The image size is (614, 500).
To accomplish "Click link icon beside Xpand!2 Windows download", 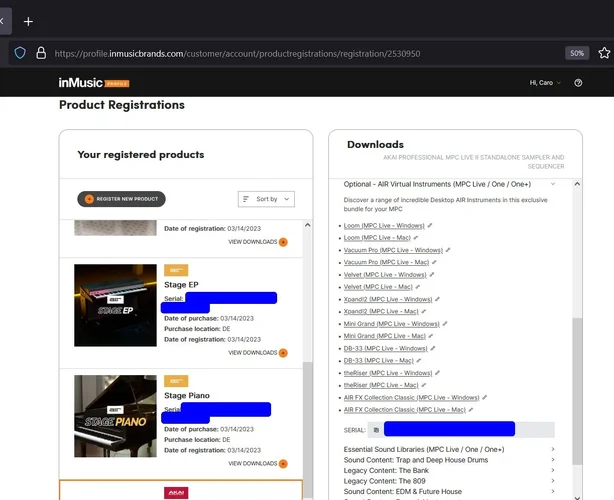I will (x=437, y=300).
